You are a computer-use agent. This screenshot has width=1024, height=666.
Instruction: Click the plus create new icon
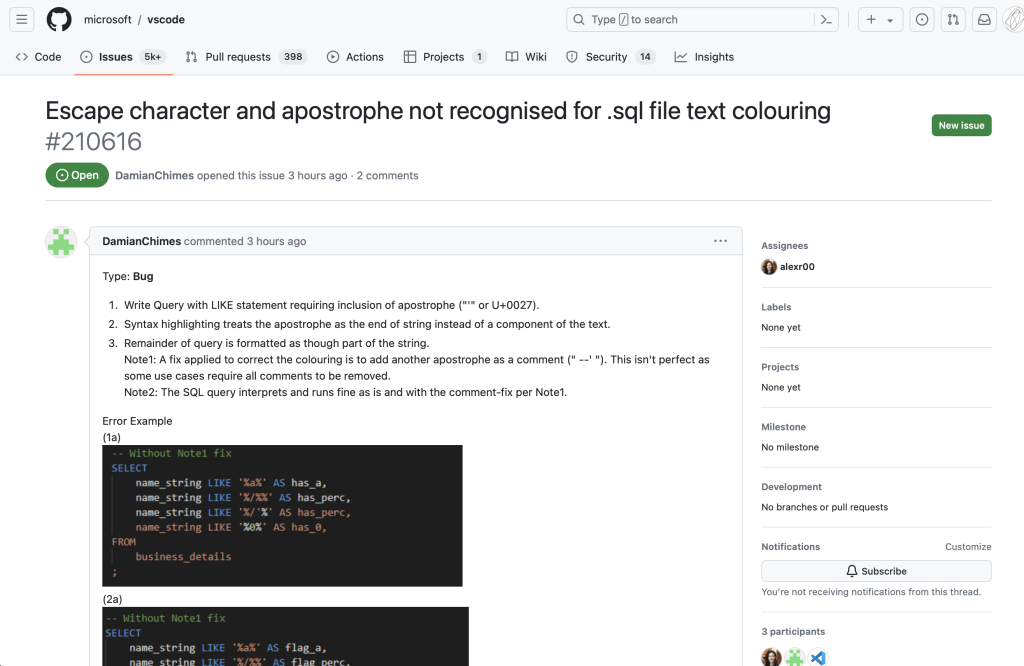coord(871,20)
